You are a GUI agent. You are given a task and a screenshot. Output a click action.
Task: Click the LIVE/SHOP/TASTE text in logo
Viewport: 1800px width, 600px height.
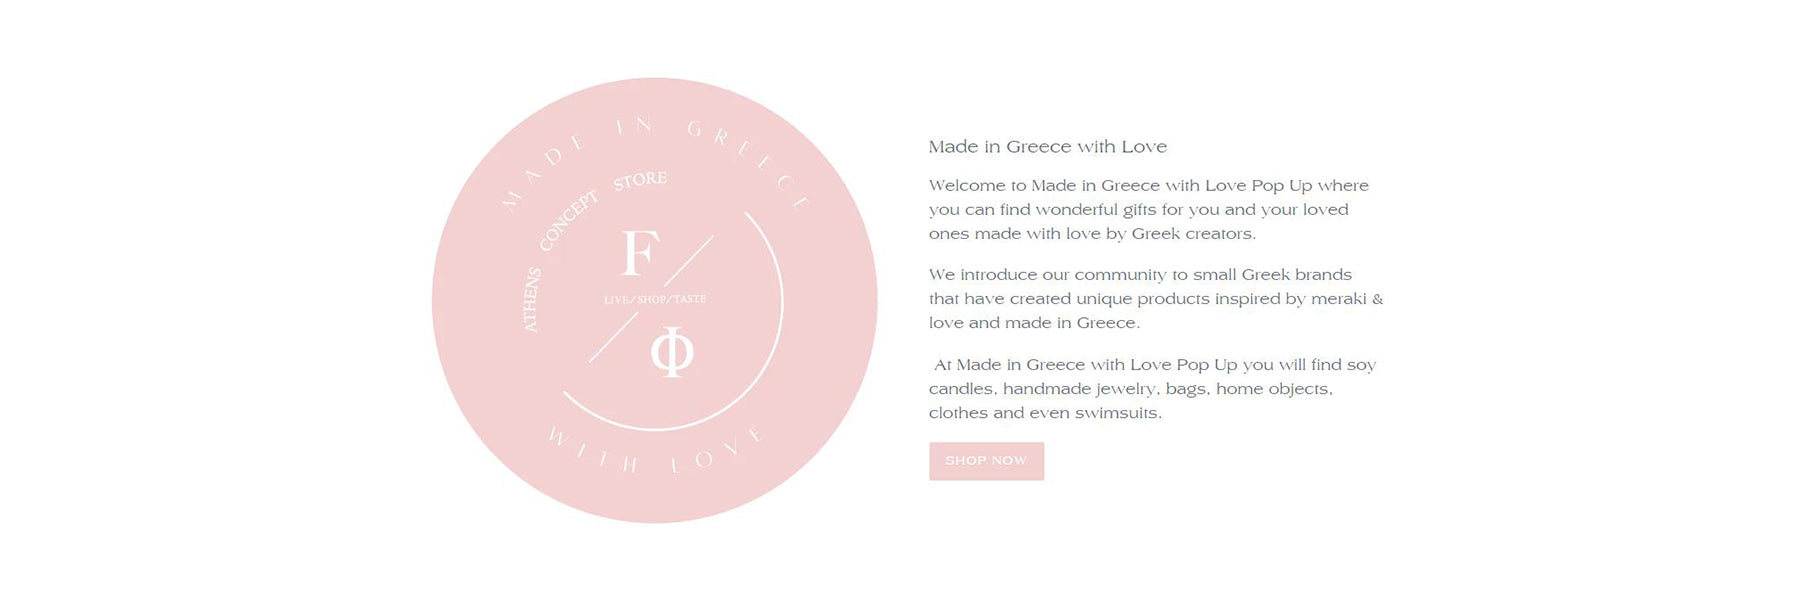(655, 299)
